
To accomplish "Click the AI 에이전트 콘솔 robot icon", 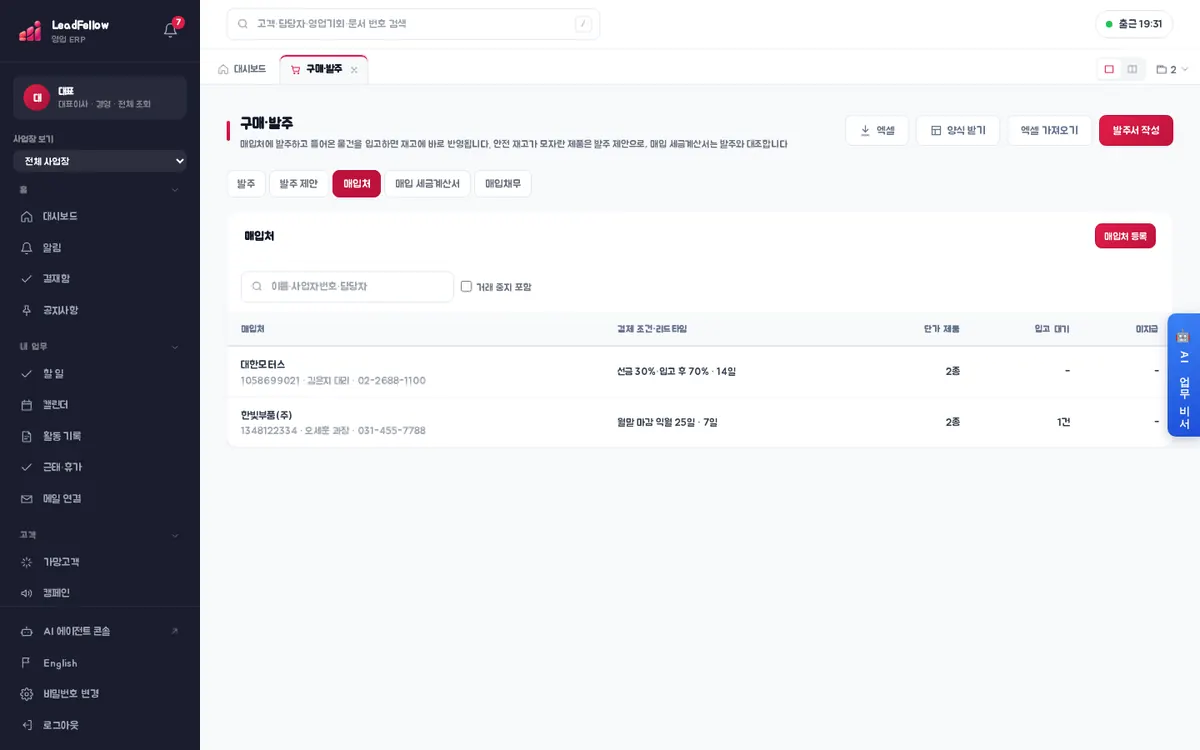I will (27, 631).
